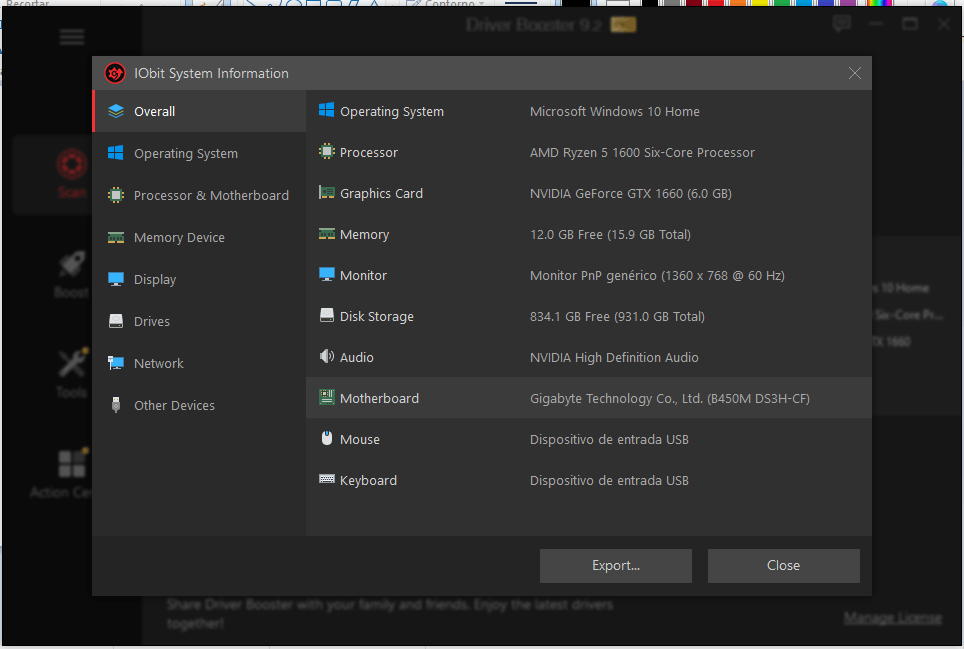Click the Graphics Card icon
This screenshot has height=649, width=964.
pyautogui.click(x=326, y=192)
